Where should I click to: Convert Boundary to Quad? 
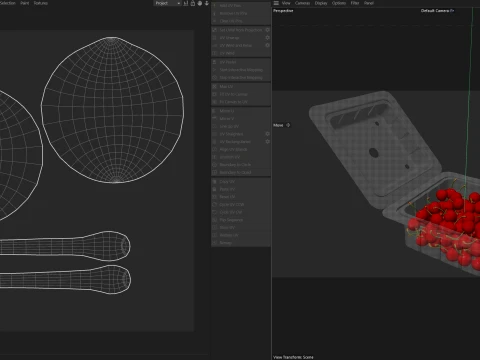coord(241,172)
